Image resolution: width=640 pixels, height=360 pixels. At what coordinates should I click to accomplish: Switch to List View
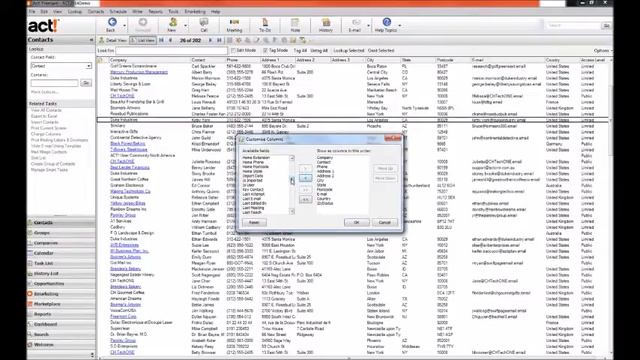pyautogui.click(x=143, y=40)
